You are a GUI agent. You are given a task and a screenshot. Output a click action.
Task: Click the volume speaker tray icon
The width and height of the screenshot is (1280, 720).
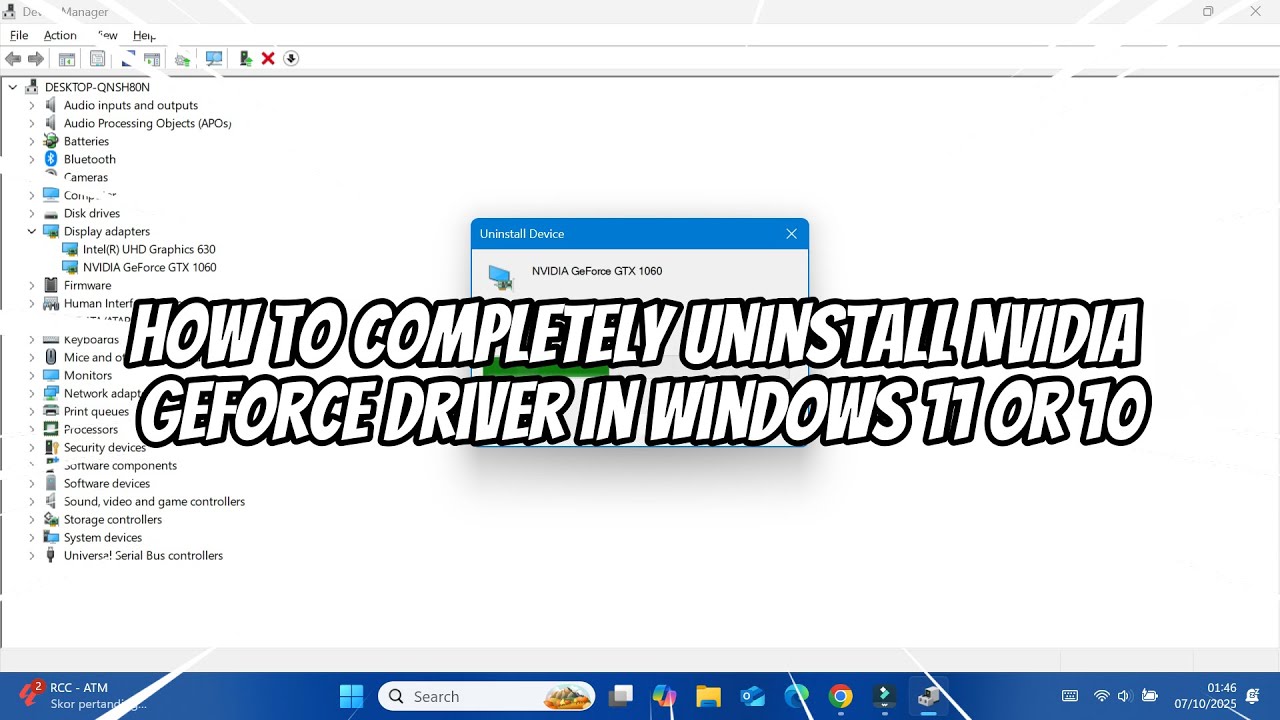(x=1124, y=696)
